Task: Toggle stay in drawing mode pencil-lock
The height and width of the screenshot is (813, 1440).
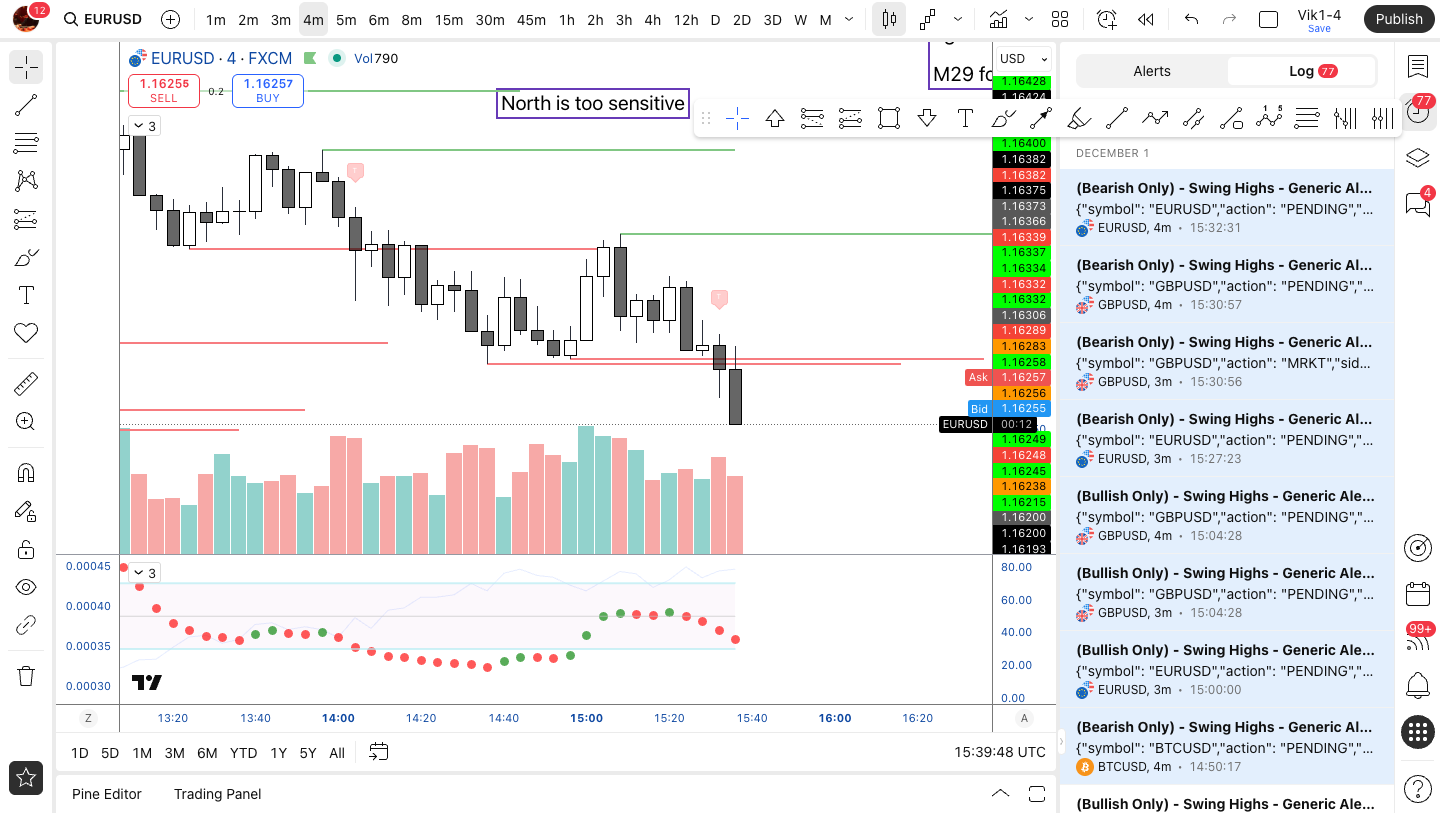Action: coord(26,511)
